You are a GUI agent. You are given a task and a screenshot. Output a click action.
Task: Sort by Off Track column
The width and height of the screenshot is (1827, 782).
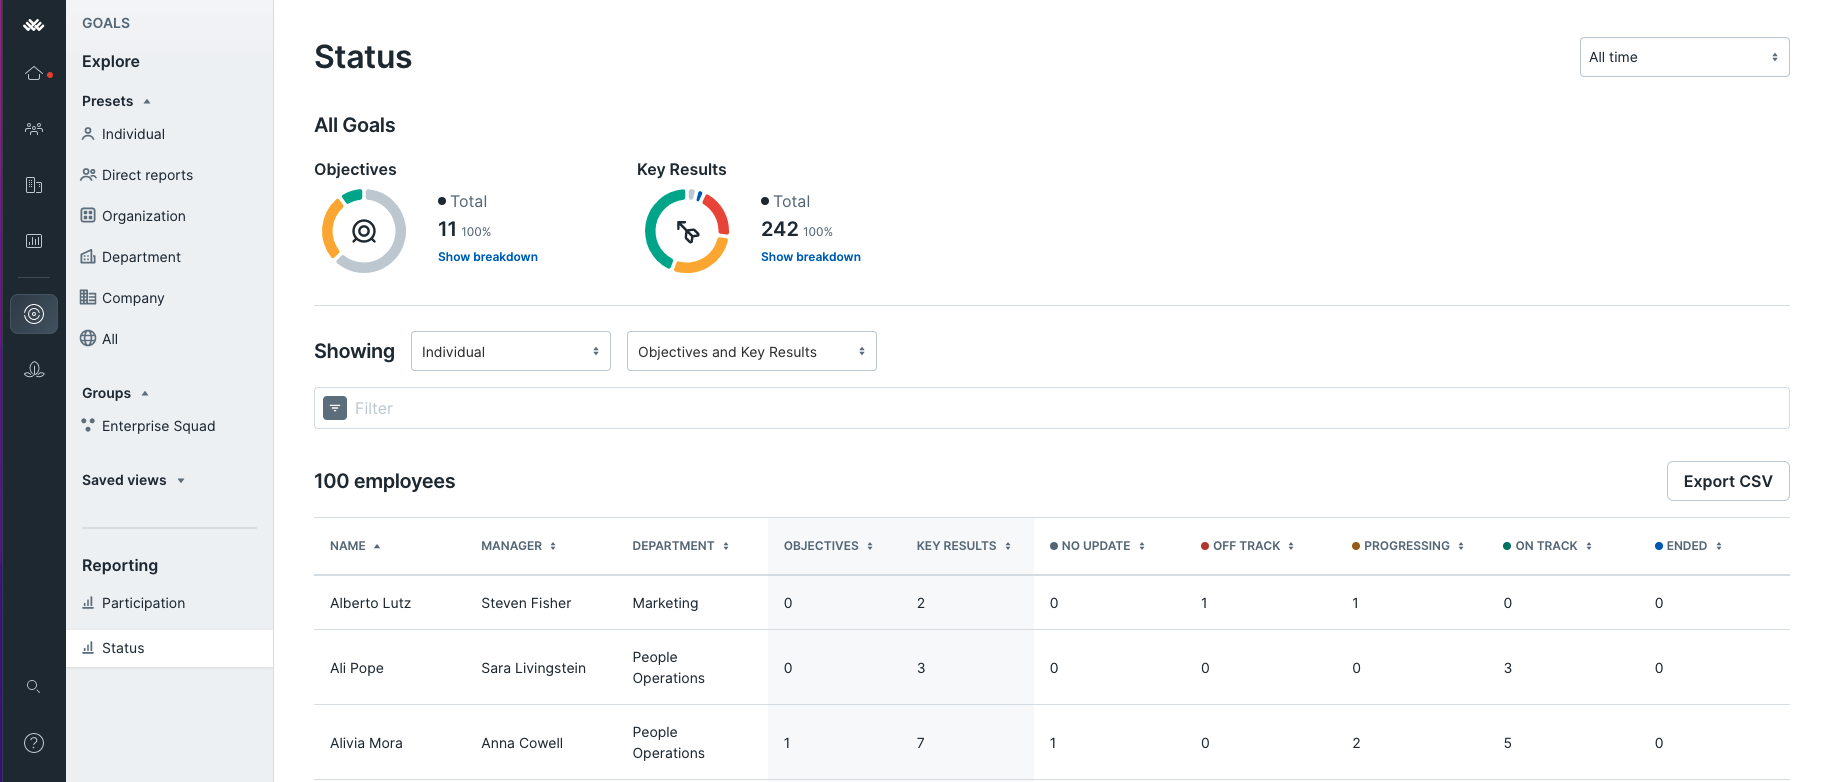click(1248, 546)
